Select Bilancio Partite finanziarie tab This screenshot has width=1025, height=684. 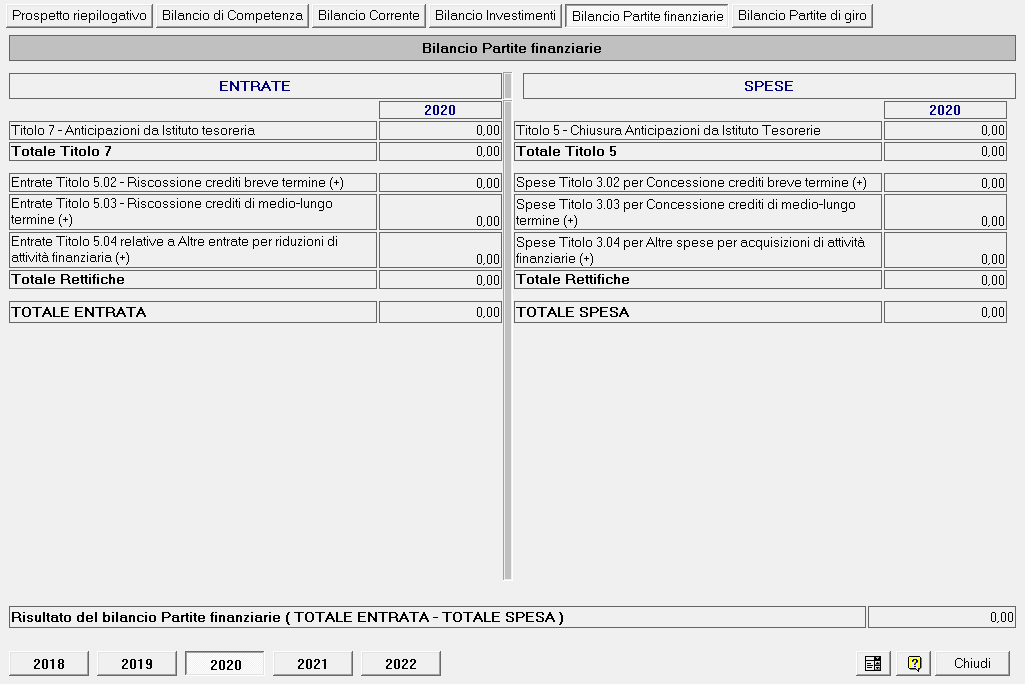point(647,16)
